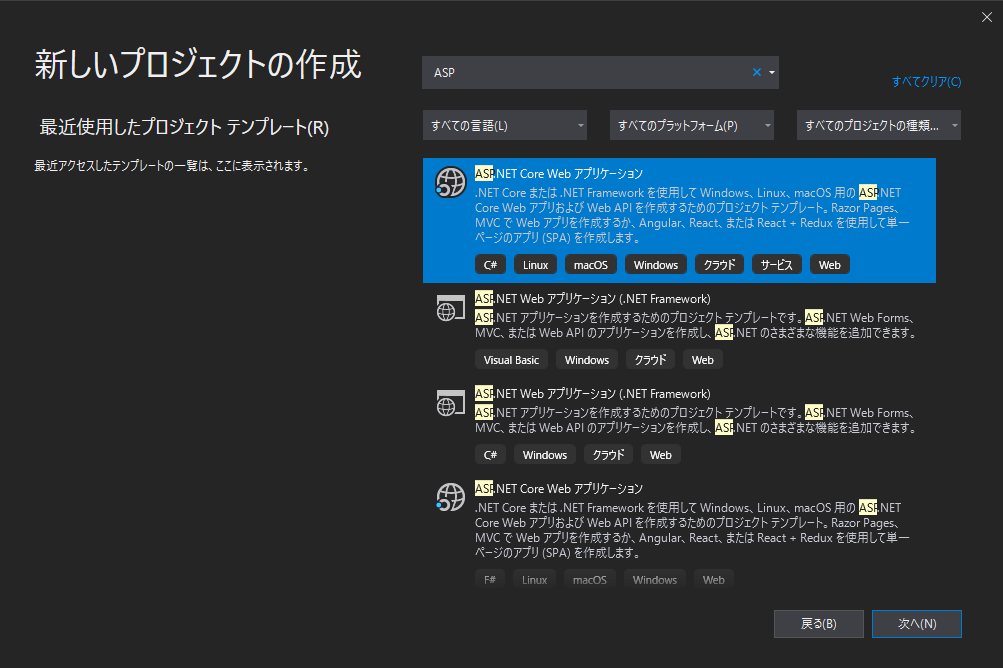The width and height of the screenshot is (1003, 668).
Task: Open the すべてのプラットフォーム(P) platform filter dropdown
Action: tap(691, 125)
